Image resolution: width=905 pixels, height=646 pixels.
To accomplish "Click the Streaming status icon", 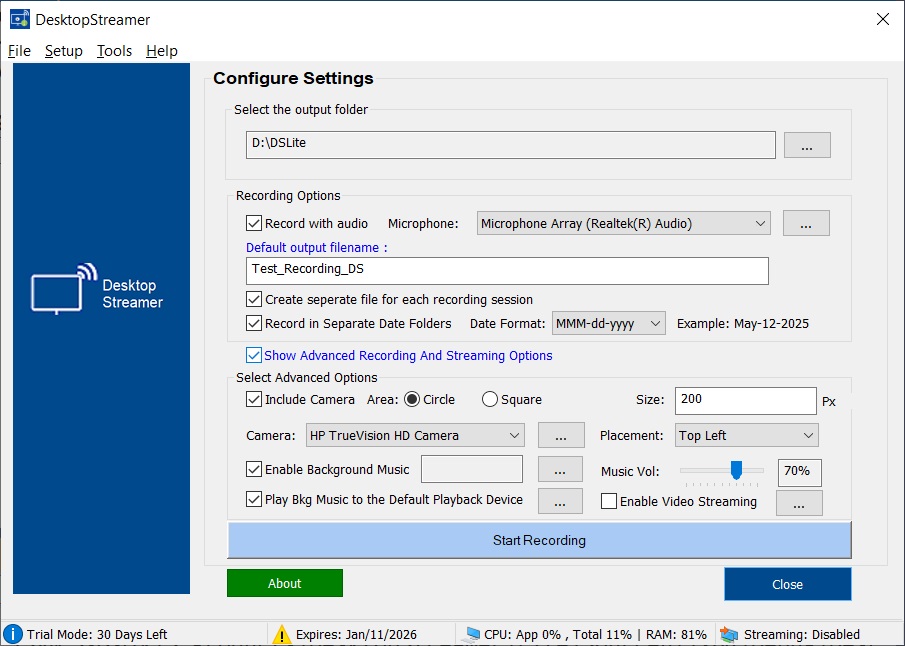I will (729, 634).
